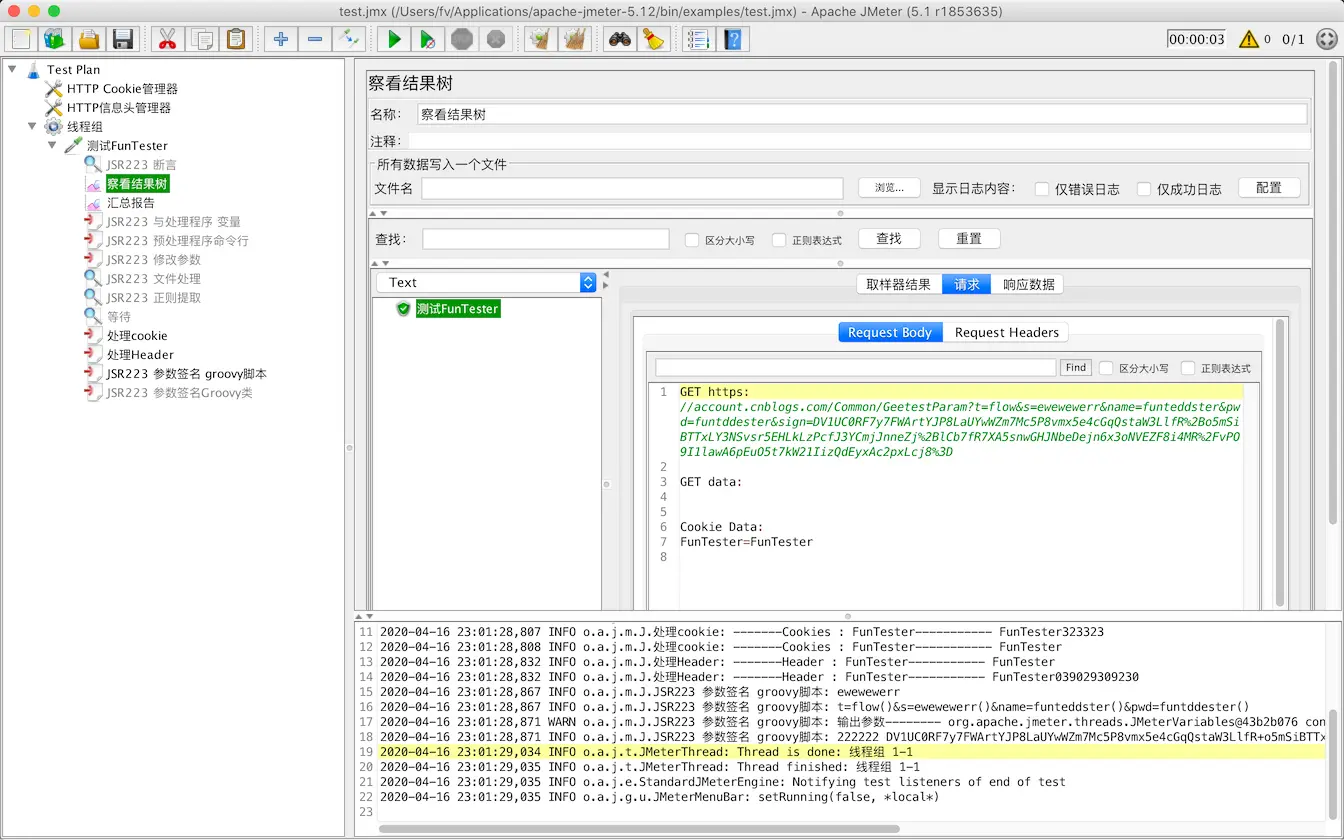The height and width of the screenshot is (840, 1344).
Task: Click the green shield result icon
Action: [404, 309]
